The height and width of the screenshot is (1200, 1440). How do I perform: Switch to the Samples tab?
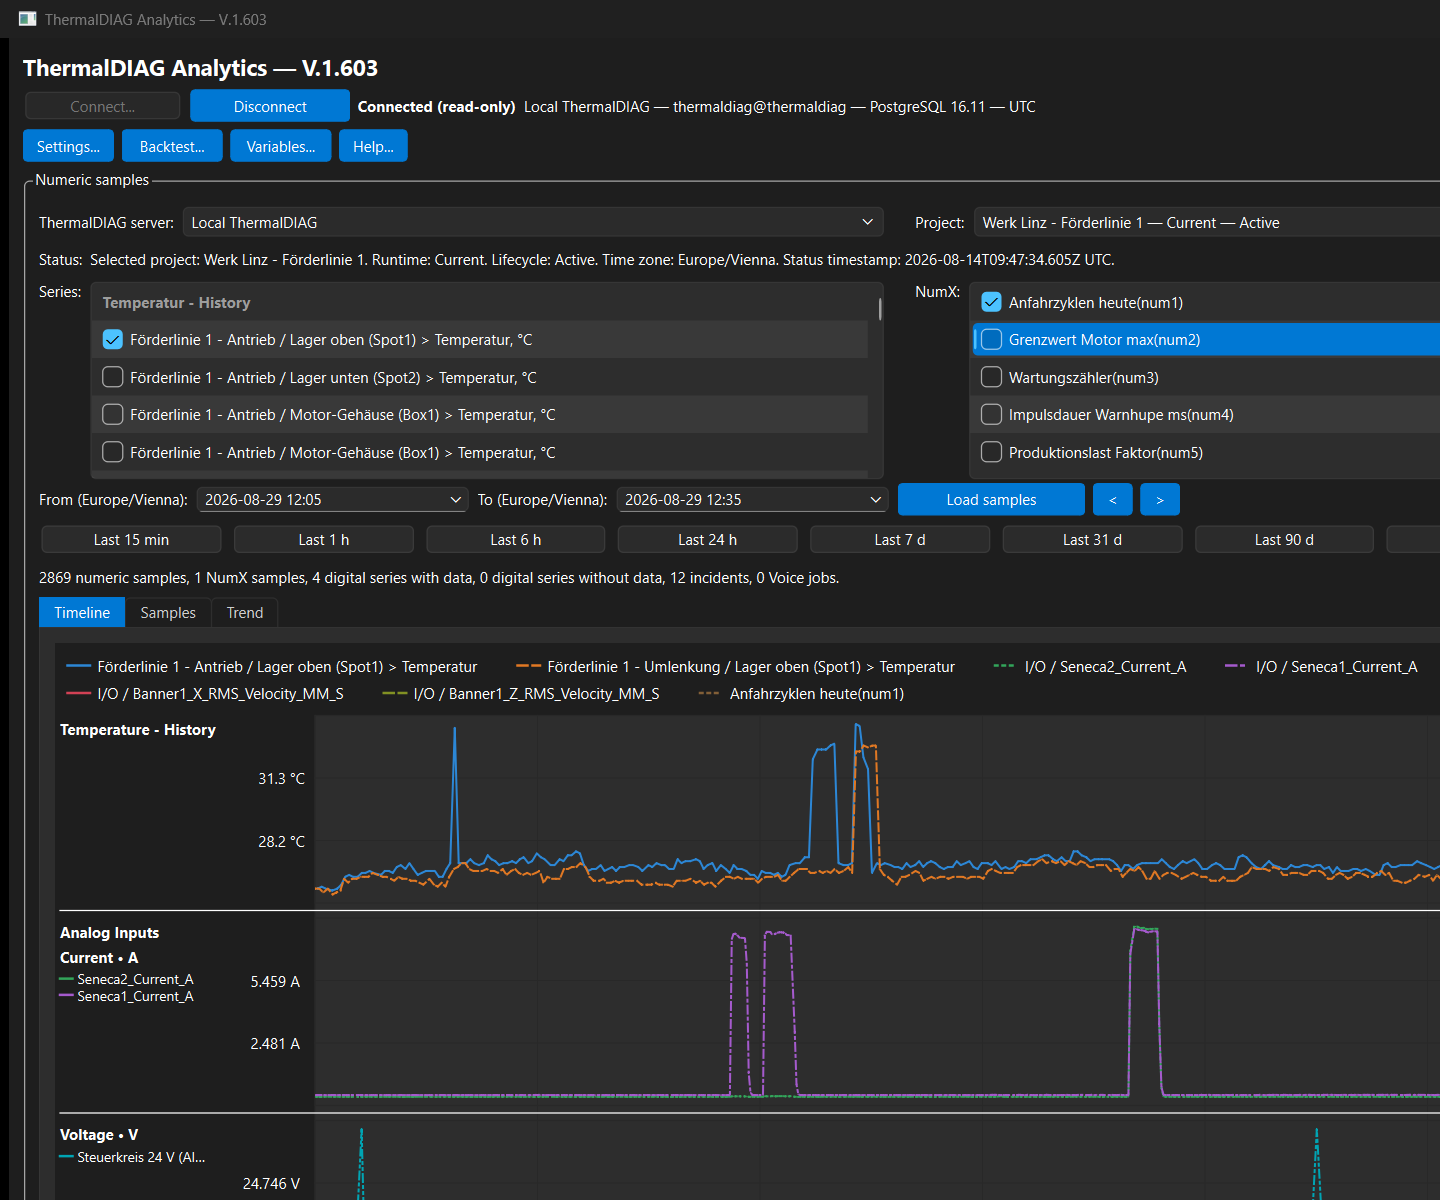[168, 612]
